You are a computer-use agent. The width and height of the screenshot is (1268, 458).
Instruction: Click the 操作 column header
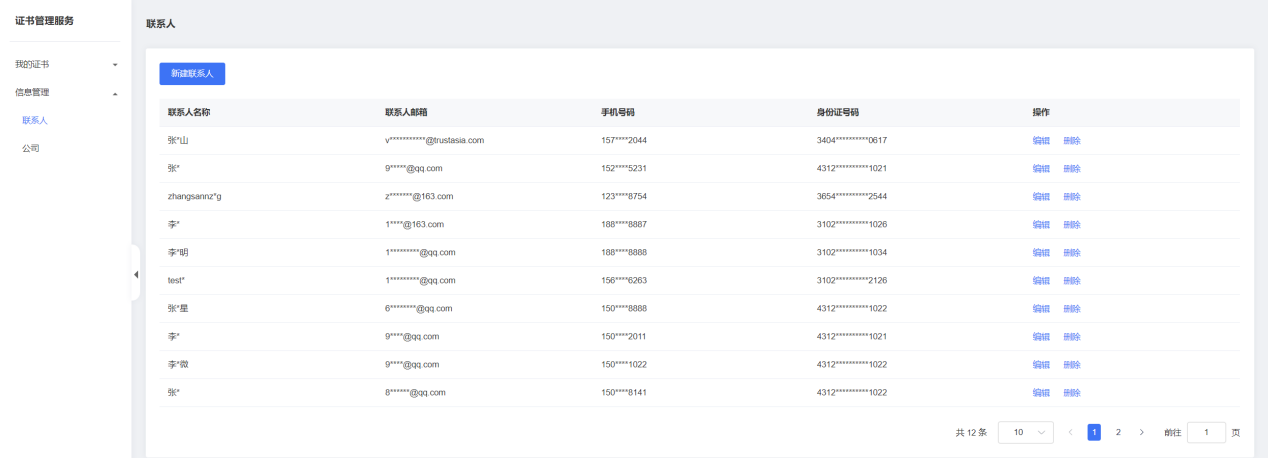click(1041, 112)
